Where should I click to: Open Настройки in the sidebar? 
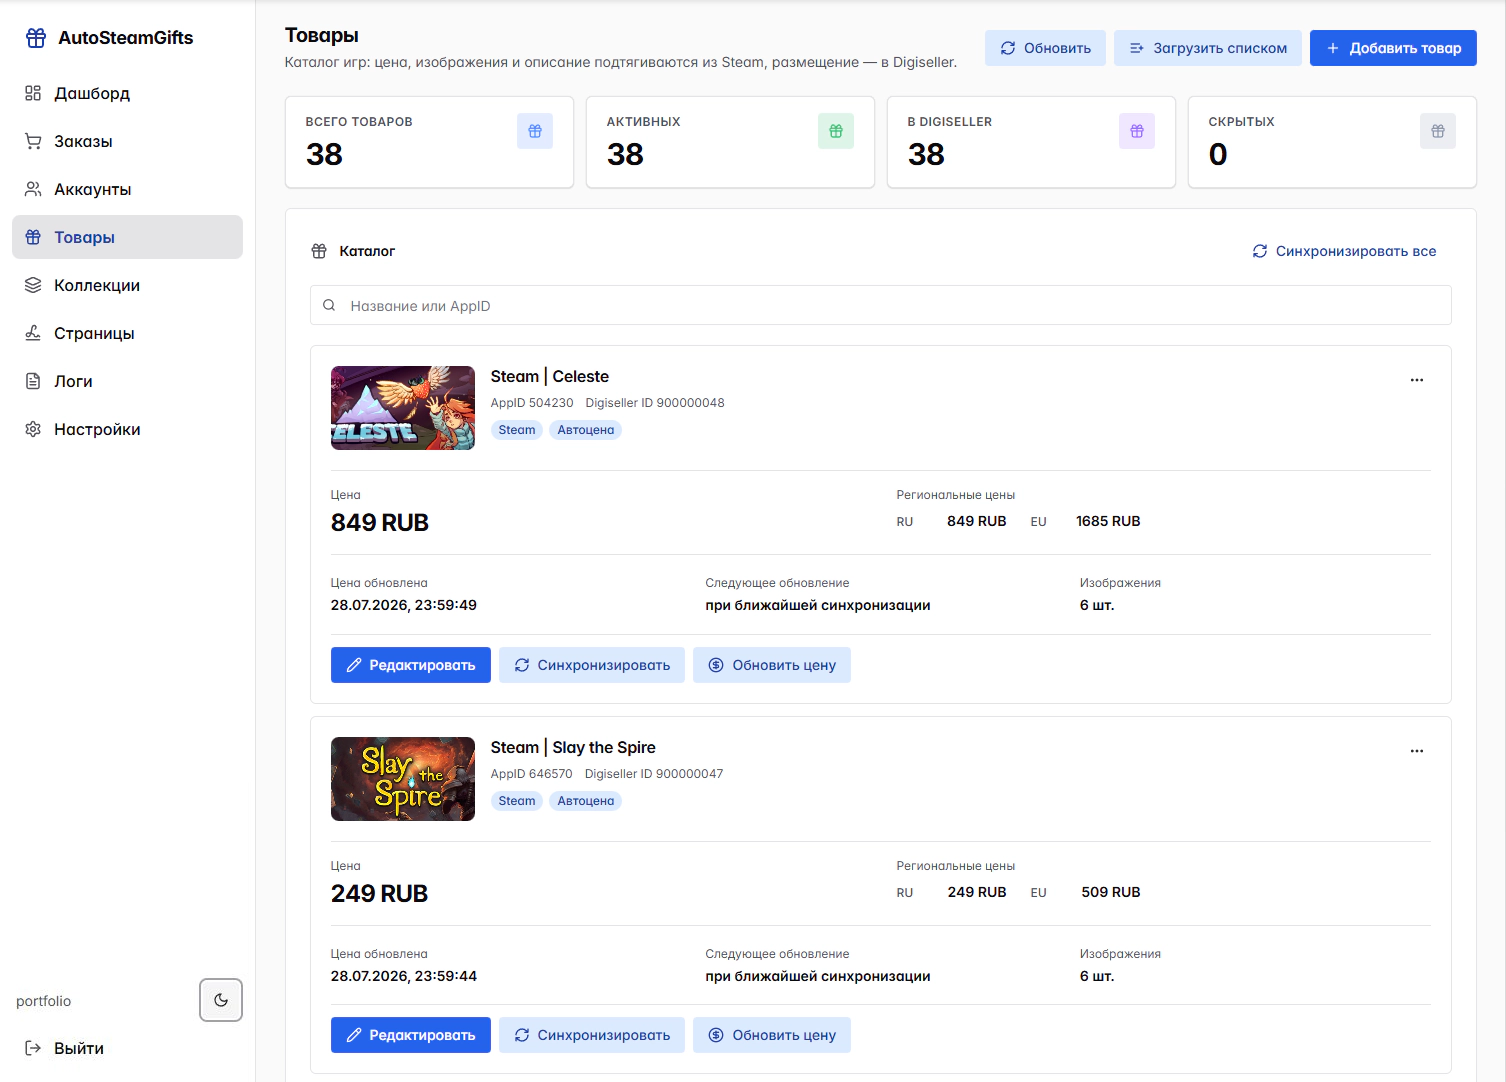point(127,429)
